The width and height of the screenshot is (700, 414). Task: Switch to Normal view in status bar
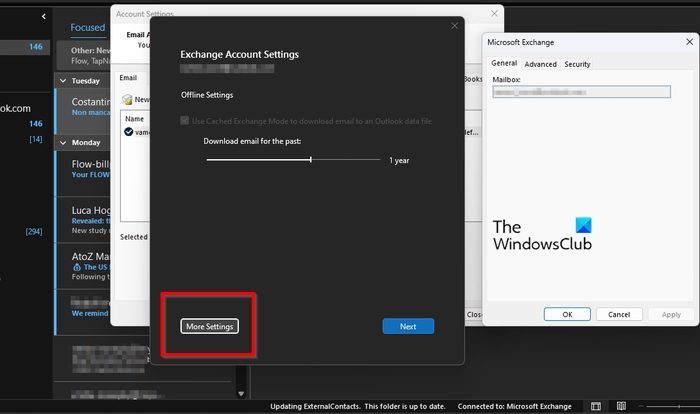[596, 406]
